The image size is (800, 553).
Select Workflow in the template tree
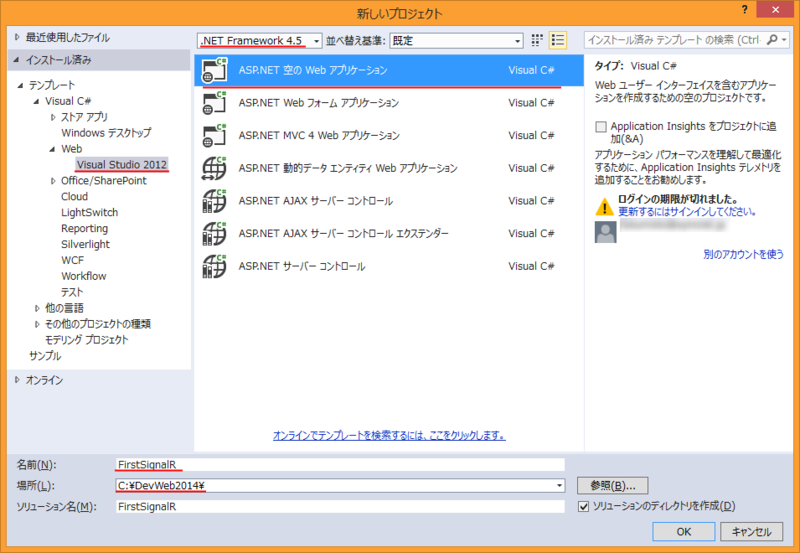[x=84, y=276]
